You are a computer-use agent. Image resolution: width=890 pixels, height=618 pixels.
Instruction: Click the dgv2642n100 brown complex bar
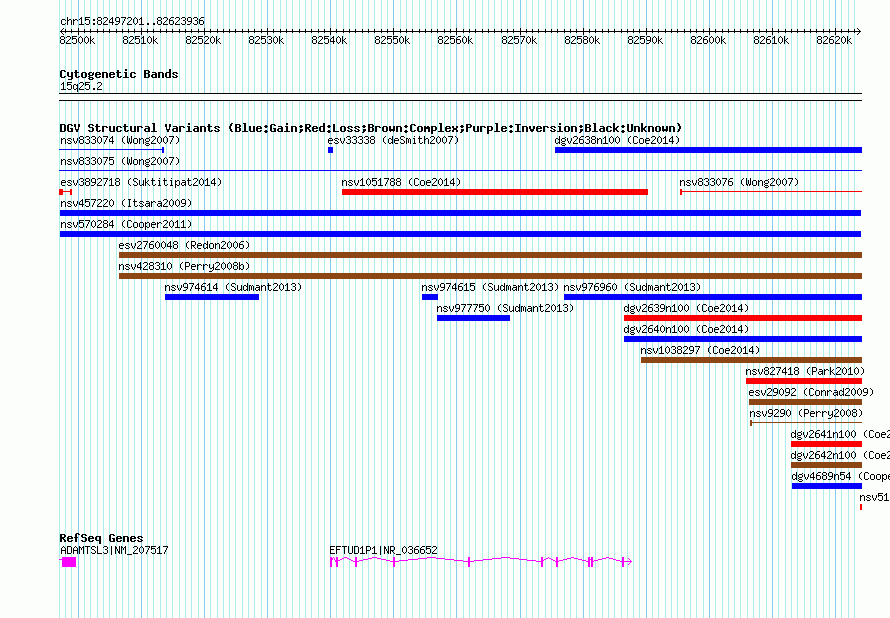826,465
